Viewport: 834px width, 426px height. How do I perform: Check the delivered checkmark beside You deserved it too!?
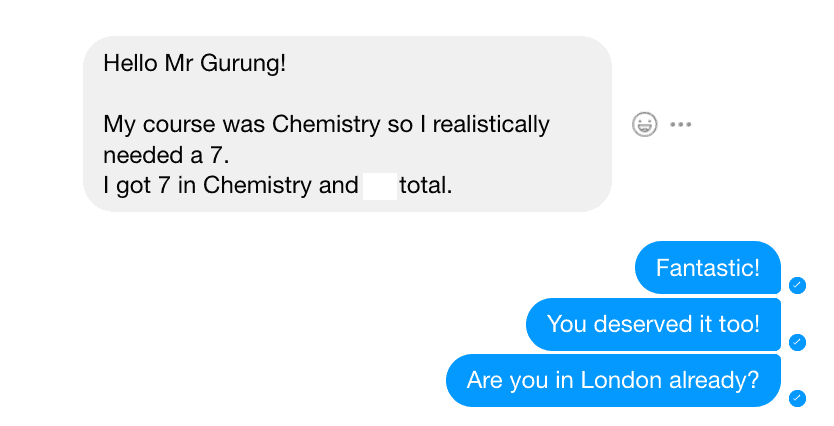click(797, 341)
